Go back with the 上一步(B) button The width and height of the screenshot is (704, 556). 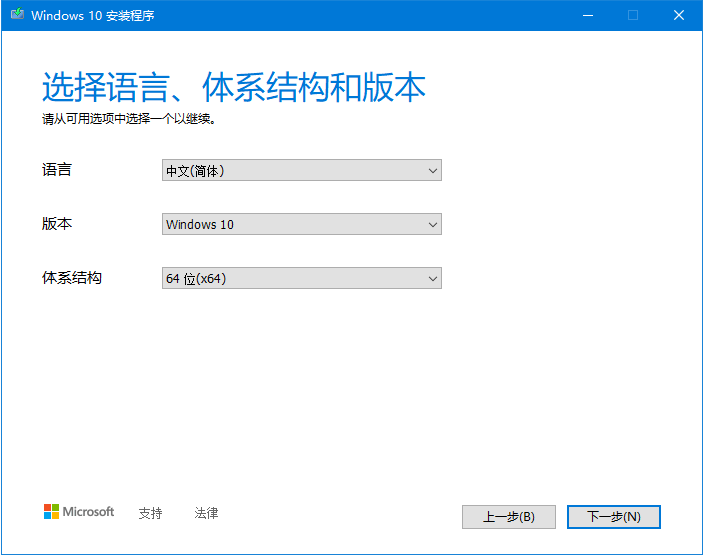coord(508,517)
